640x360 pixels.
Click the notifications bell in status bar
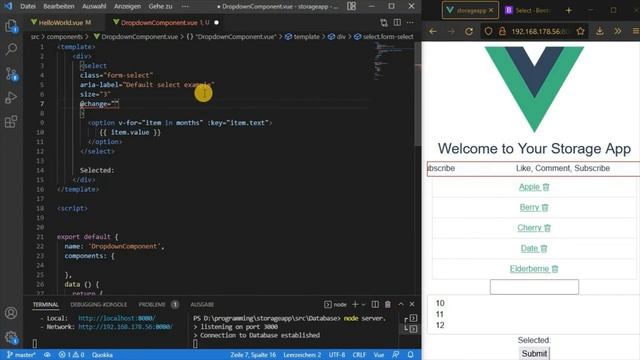(411, 355)
